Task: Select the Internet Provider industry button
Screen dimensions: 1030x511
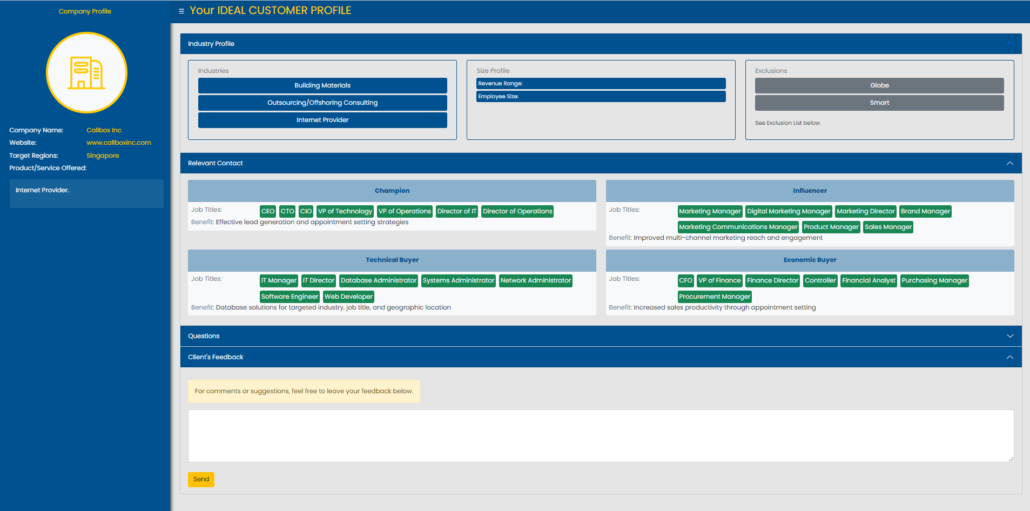Action: [323, 120]
